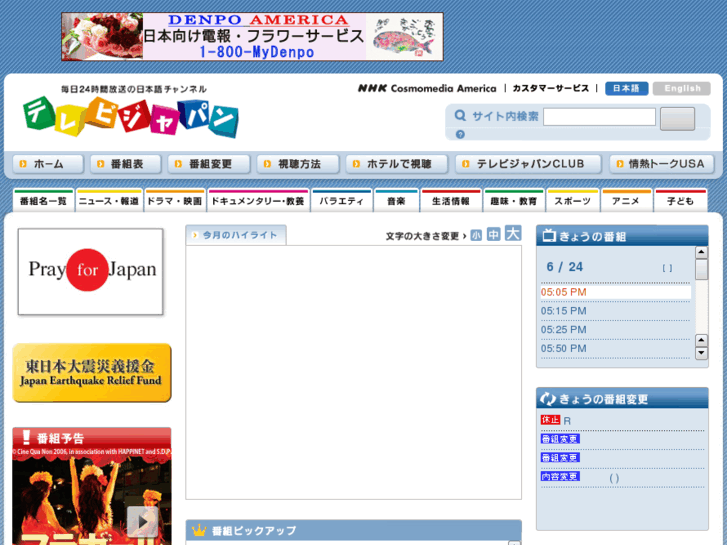
Task: Select the ドラマ・映画 category tab
Action: point(175,201)
